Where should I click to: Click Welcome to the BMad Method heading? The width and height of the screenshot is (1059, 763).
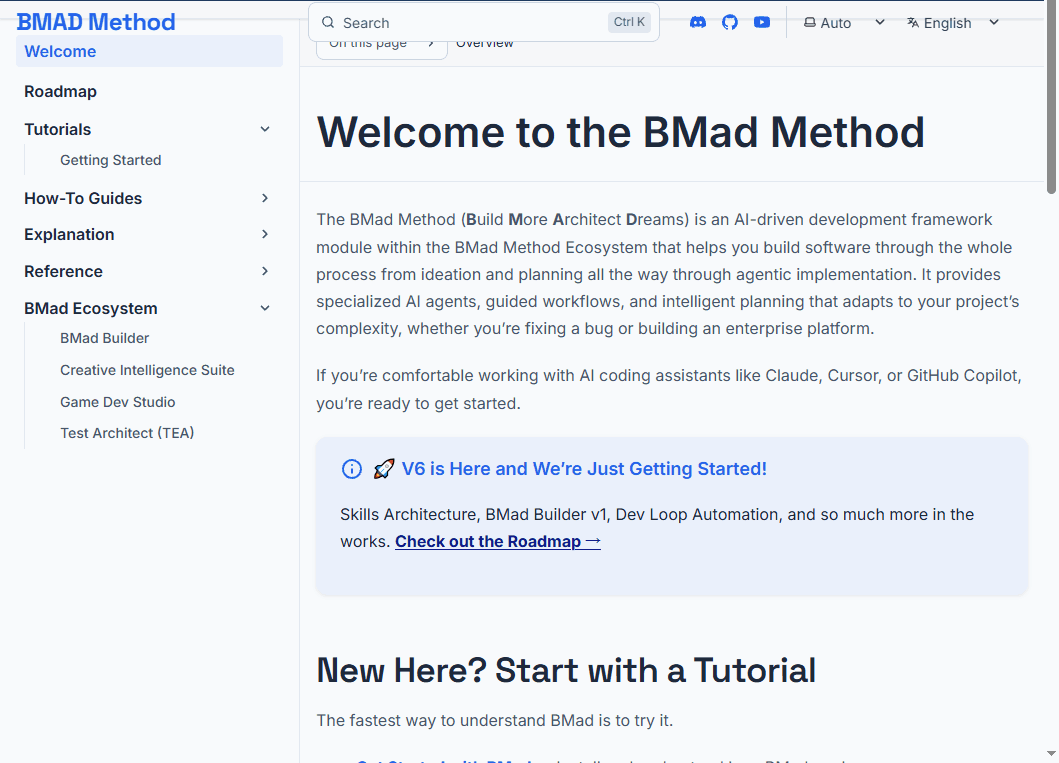(621, 132)
